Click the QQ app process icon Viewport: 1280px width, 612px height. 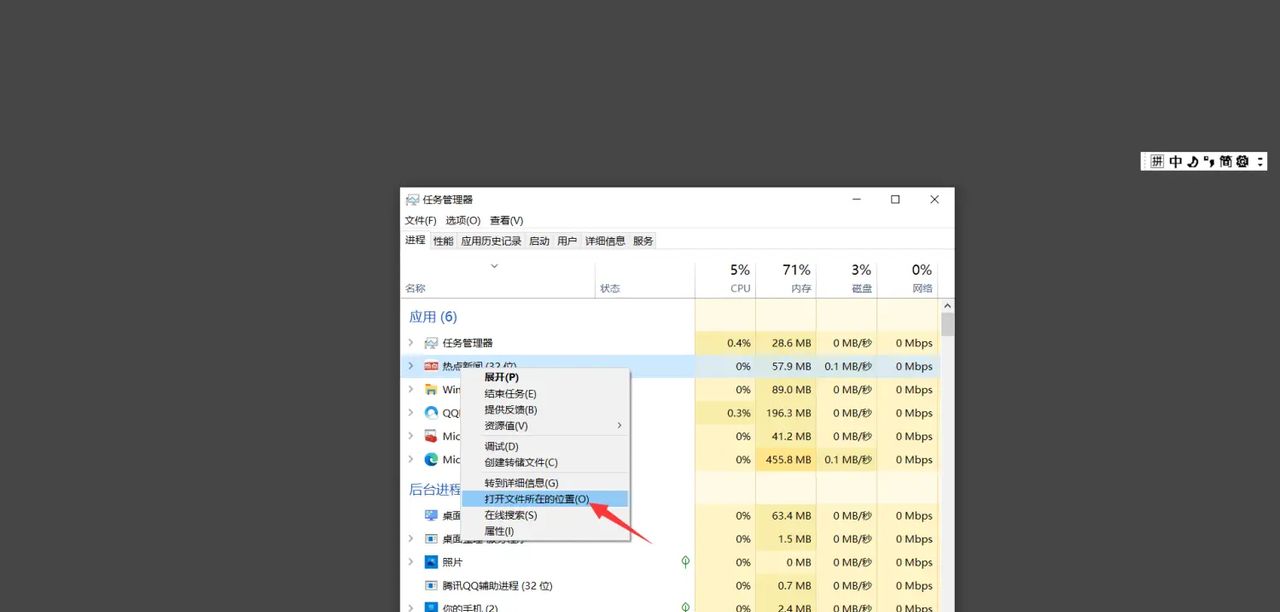[x=431, y=413]
